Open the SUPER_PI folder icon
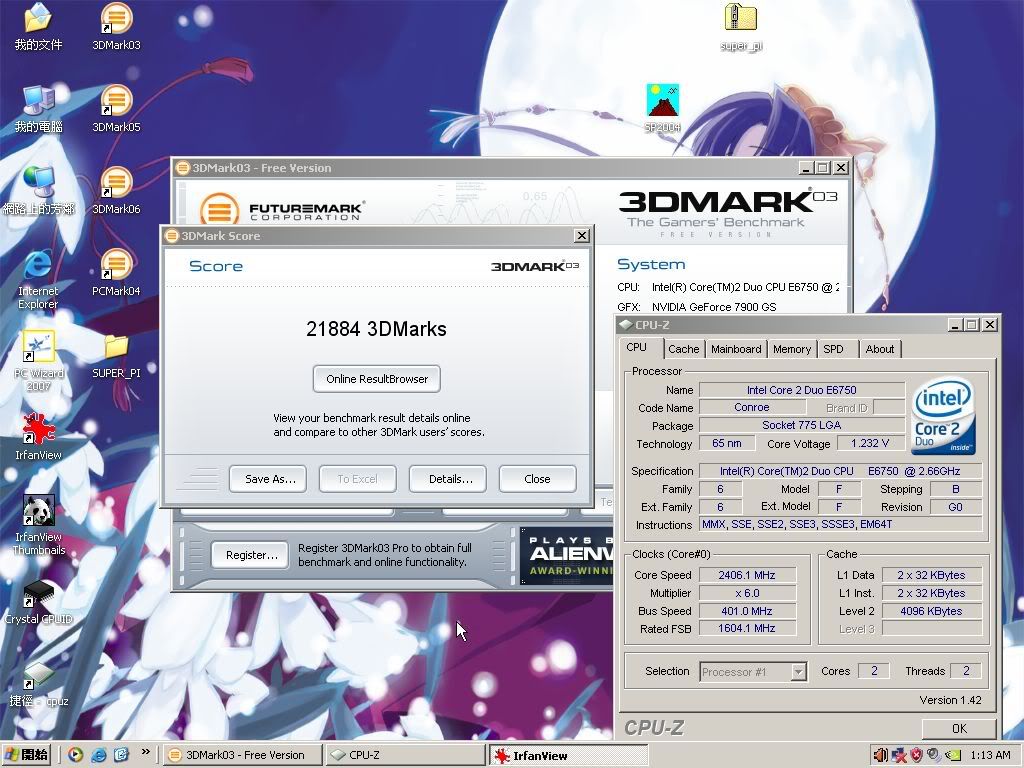The image size is (1024, 768). (116, 349)
